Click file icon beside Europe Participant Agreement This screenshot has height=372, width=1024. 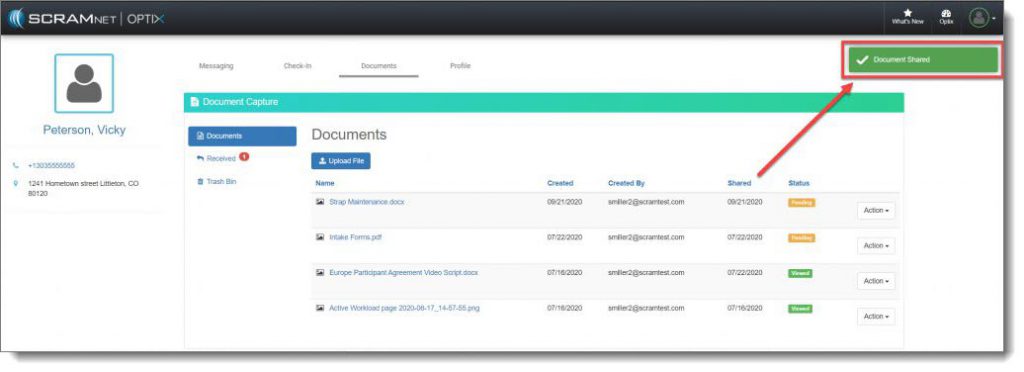tap(320, 273)
